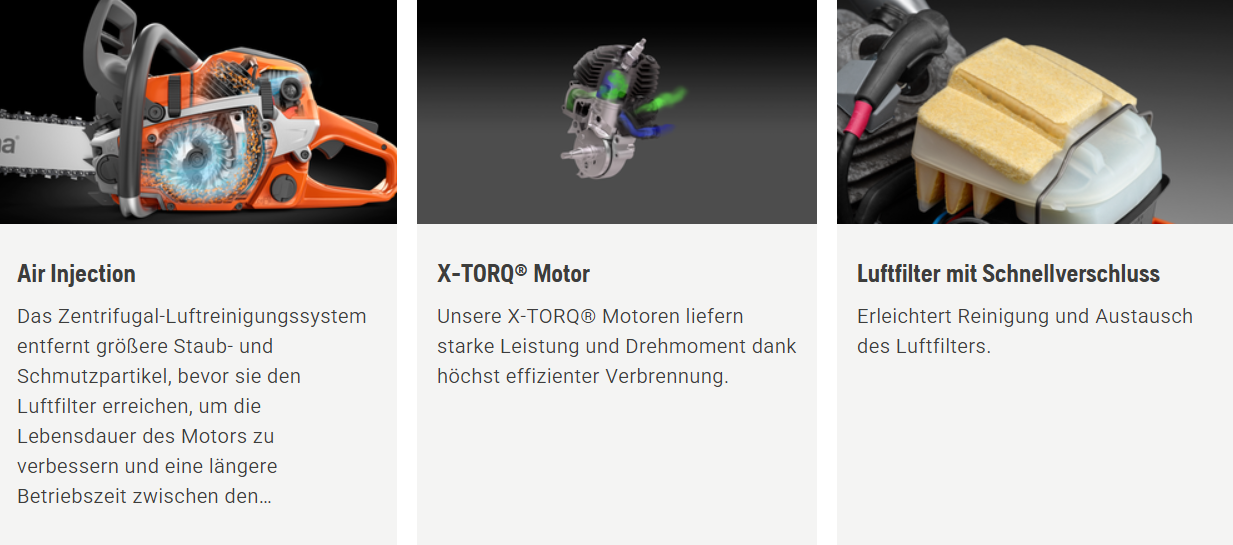Select the "Air Injection" heading

point(76,274)
